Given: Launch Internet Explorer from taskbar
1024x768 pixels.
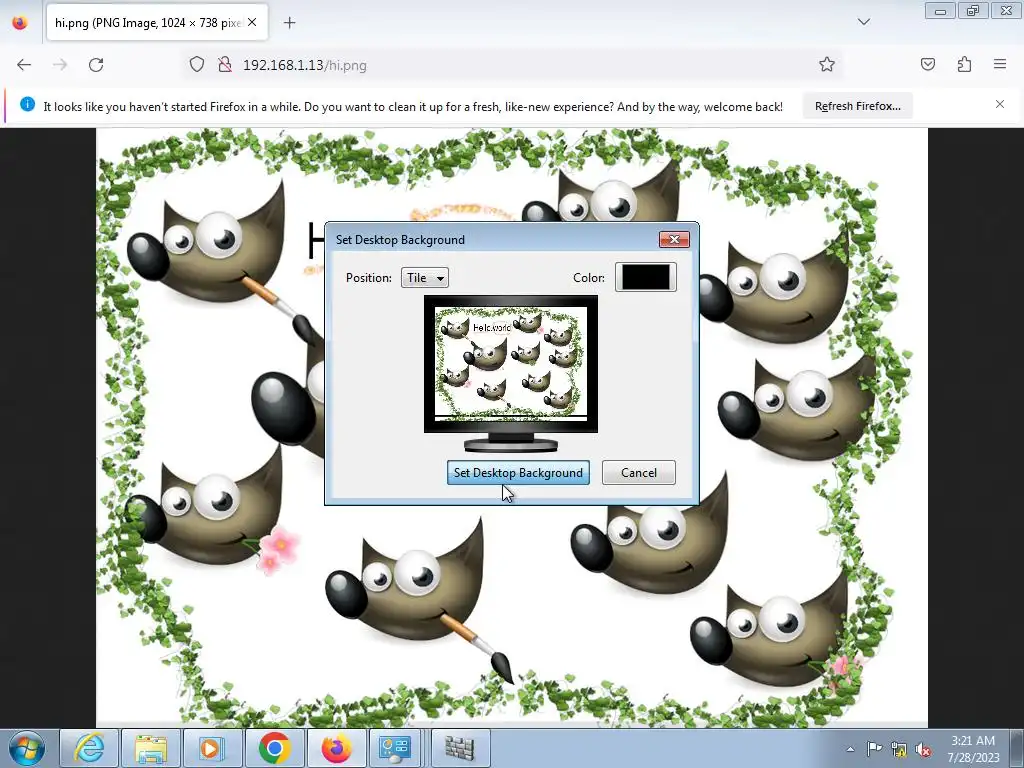Looking at the screenshot, I should pos(89,748).
